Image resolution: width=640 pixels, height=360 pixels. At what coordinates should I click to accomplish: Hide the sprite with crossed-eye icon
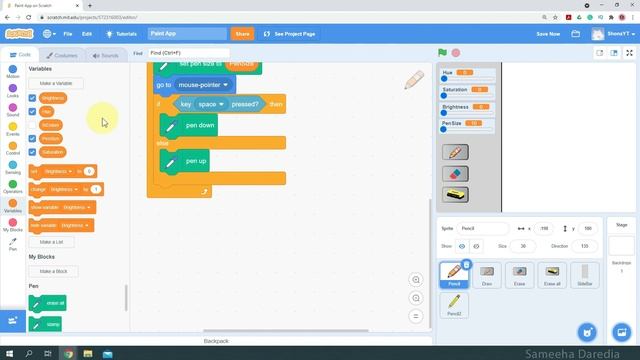476,246
